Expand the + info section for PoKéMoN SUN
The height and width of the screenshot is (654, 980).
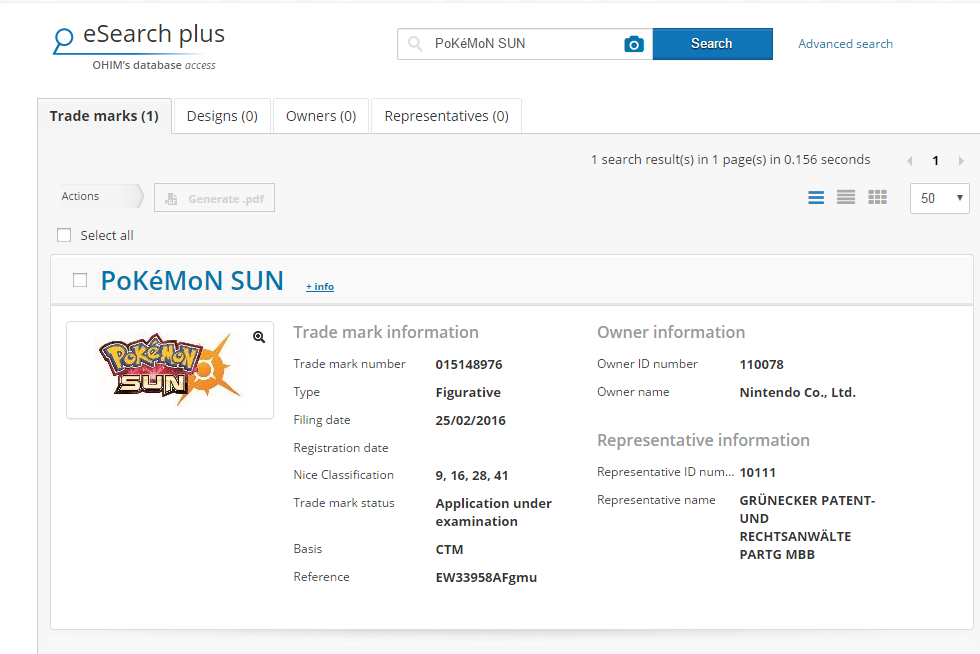pyautogui.click(x=319, y=286)
